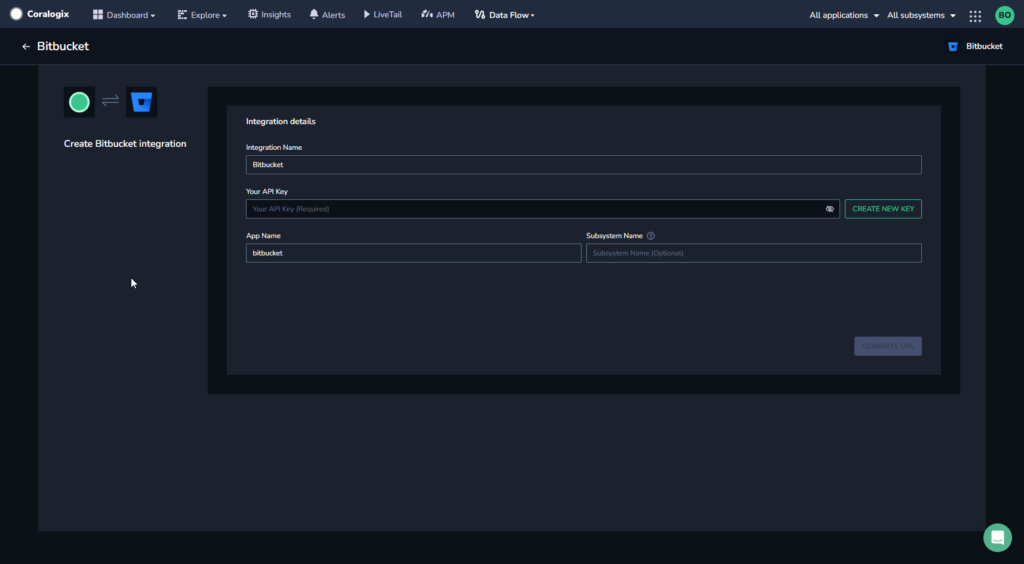Image resolution: width=1024 pixels, height=564 pixels.
Task: Open LiveTail from the top navigation
Action: point(383,14)
